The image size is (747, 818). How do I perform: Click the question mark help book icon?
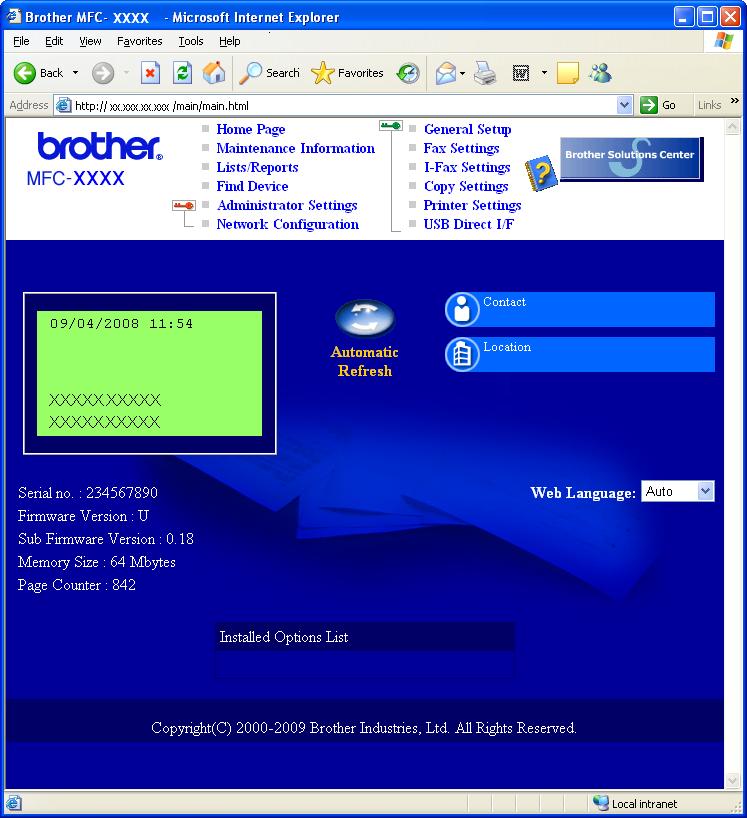[541, 173]
